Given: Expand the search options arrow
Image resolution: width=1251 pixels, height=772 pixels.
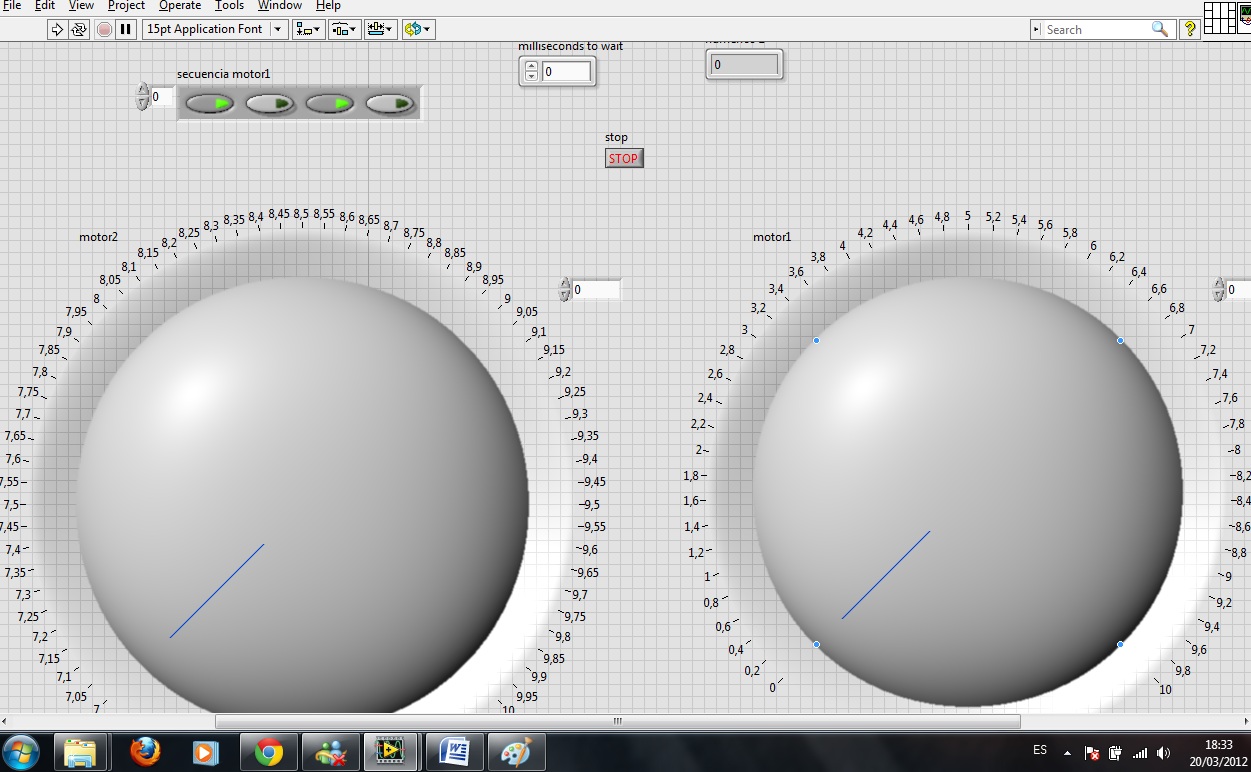Looking at the screenshot, I should [x=1036, y=29].
